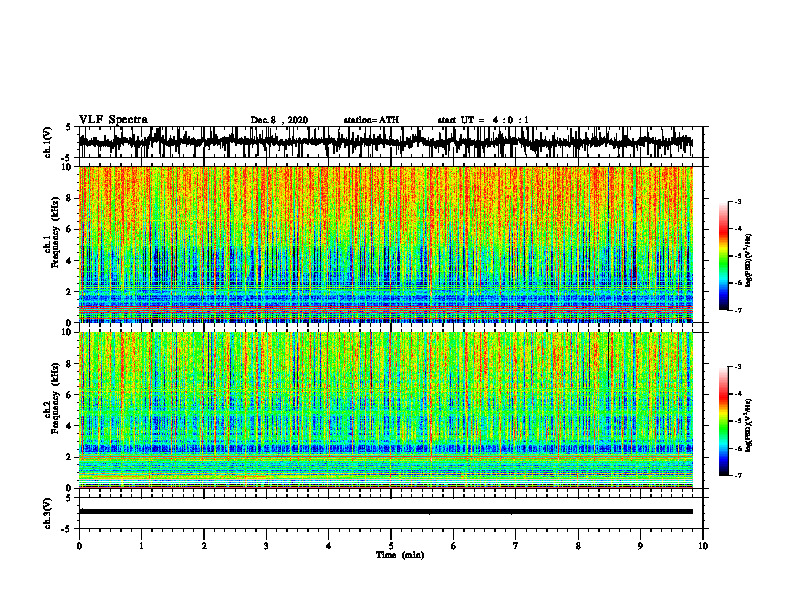Click time axis tick label "5"
Viewport: 792px width, 612px height.
pyautogui.click(x=391, y=546)
